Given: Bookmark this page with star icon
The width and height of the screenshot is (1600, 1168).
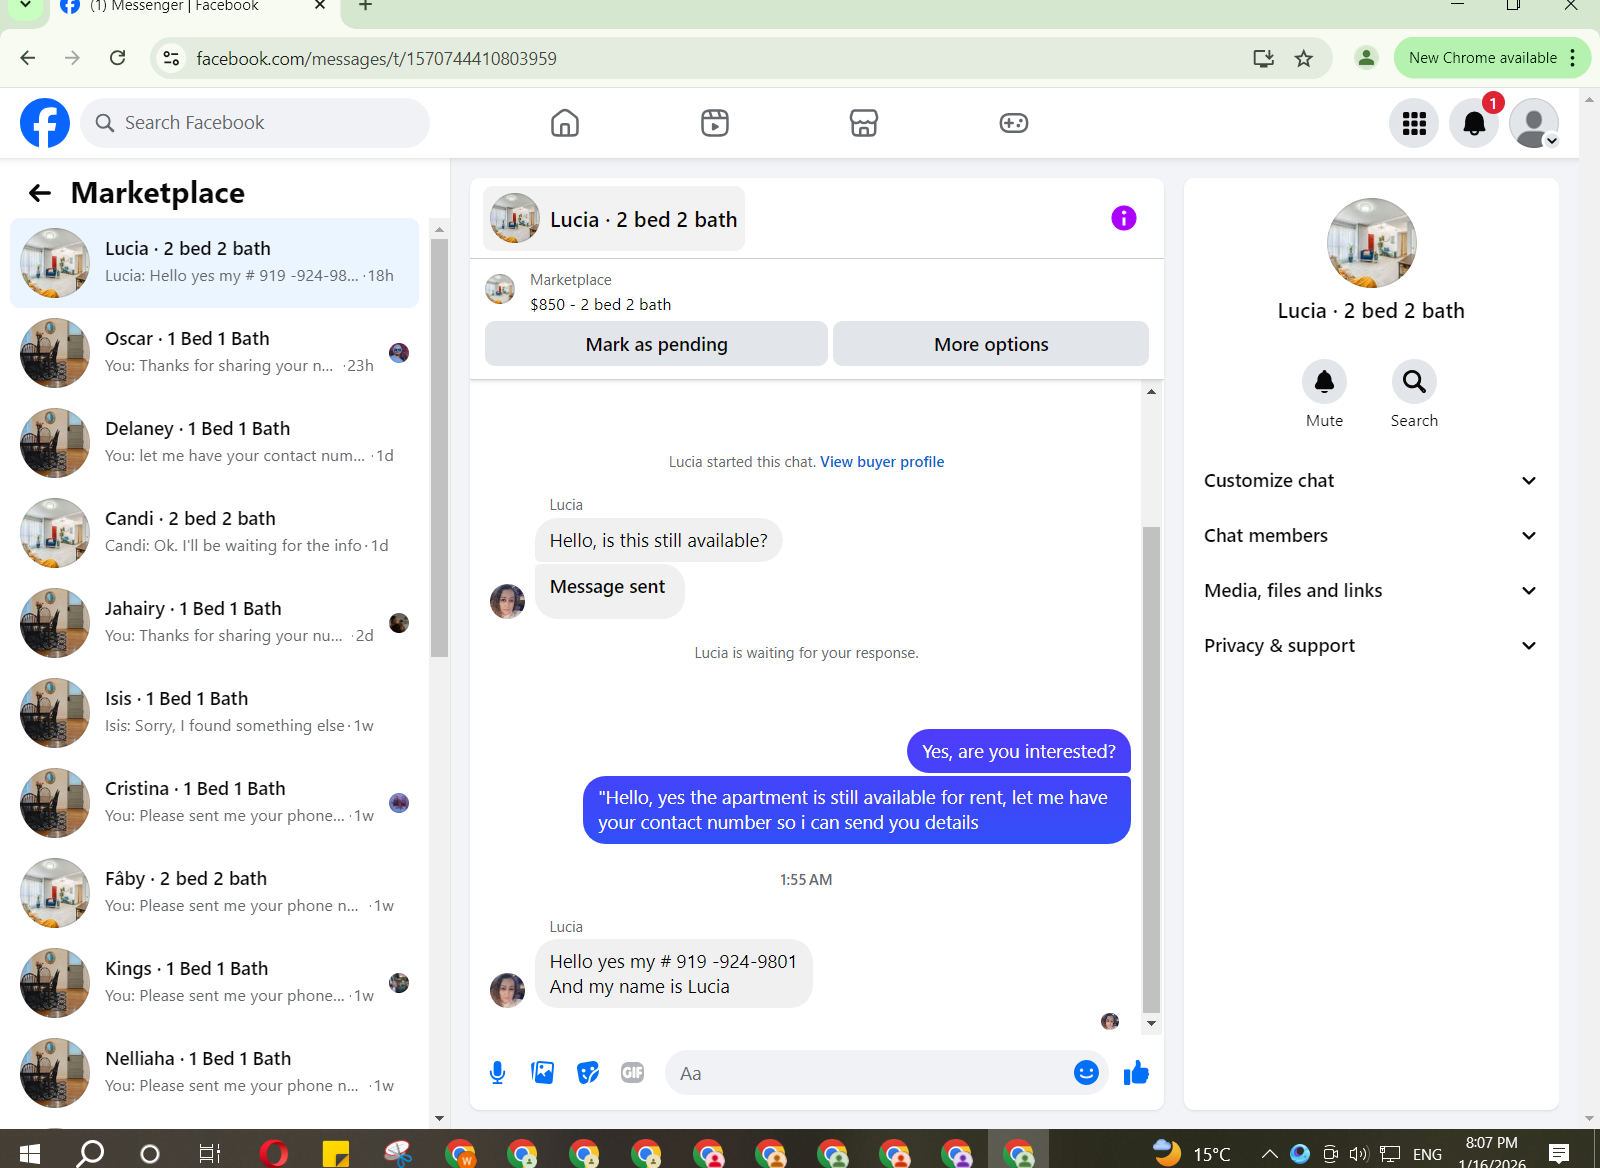Looking at the screenshot, I should pyautogui.click(x=1304, y=58).
